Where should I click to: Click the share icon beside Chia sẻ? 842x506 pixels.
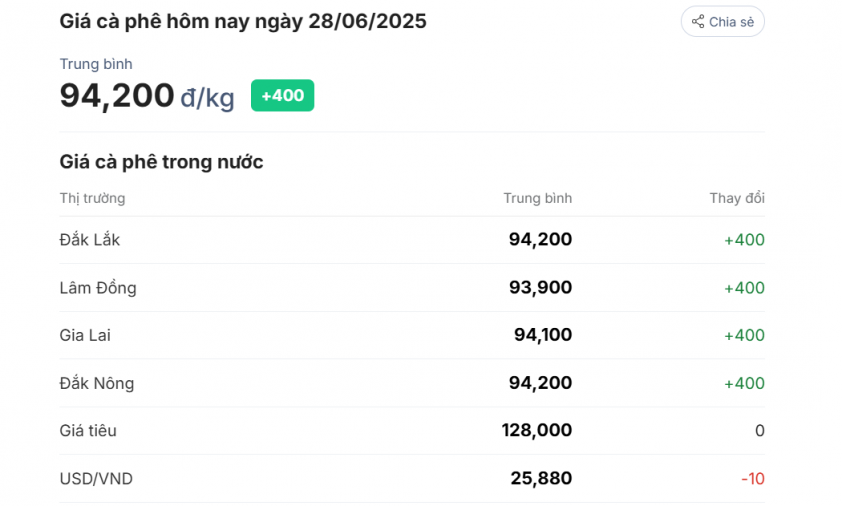[x=698, y=22]
